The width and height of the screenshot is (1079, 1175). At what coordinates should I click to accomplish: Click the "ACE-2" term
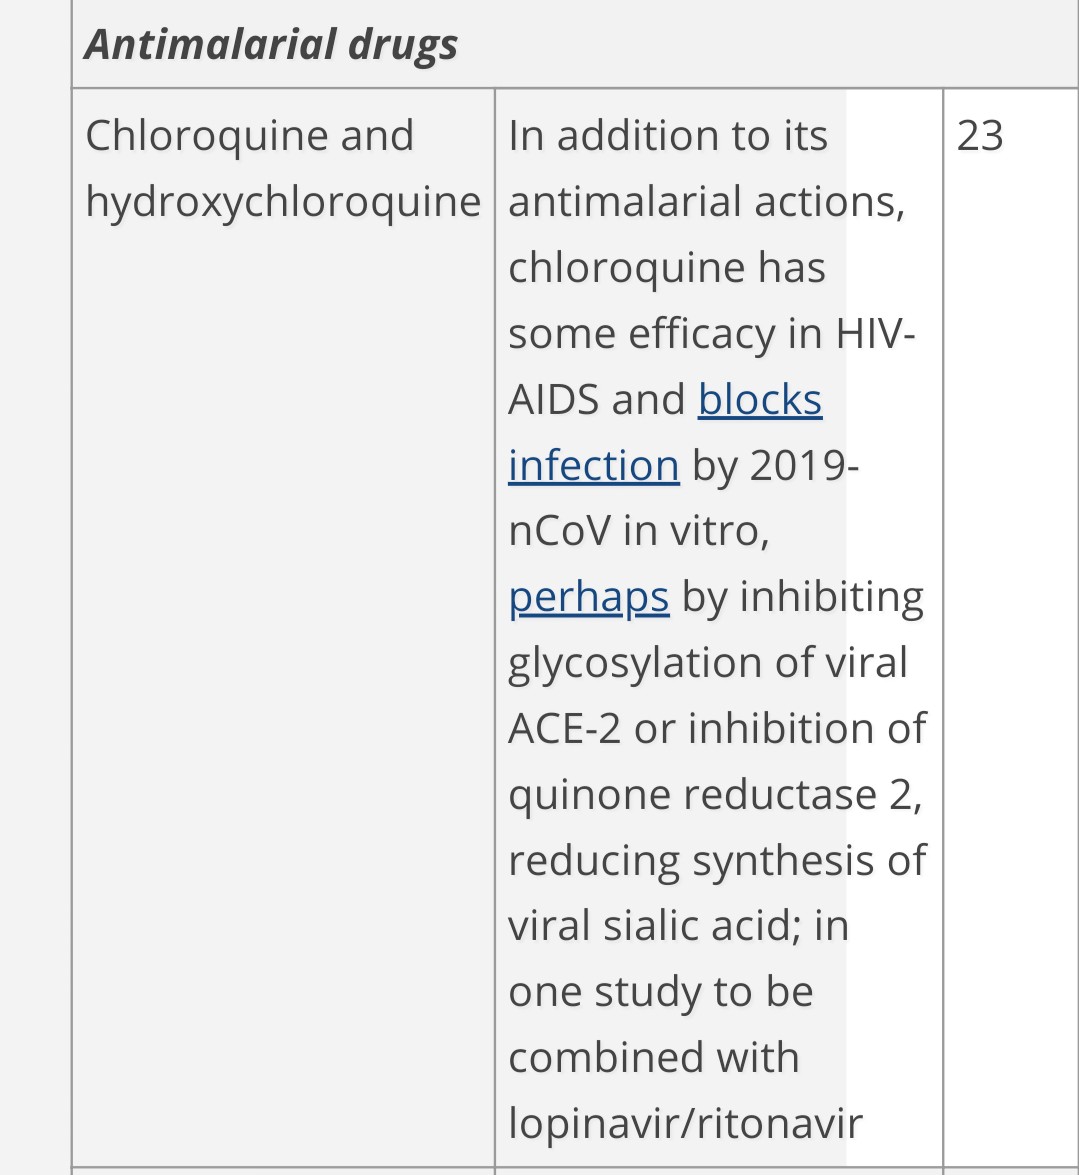click(x=564, y=728)
